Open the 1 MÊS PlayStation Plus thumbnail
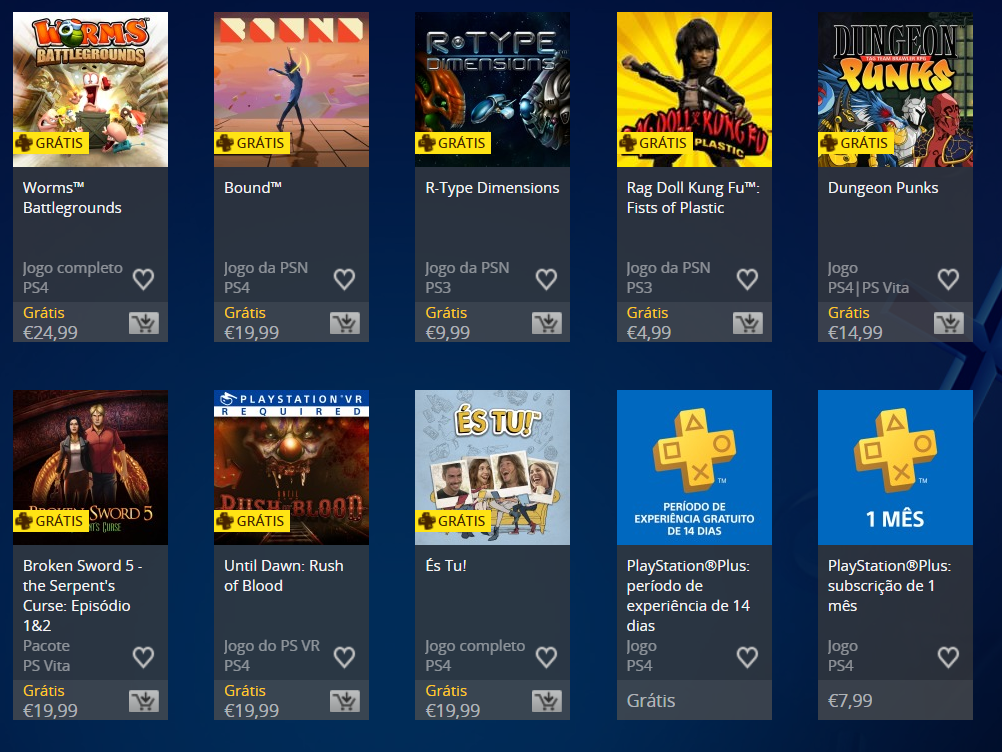This screenshot has width=1002, height=752. pyautogui.click(x=895, y=468)
